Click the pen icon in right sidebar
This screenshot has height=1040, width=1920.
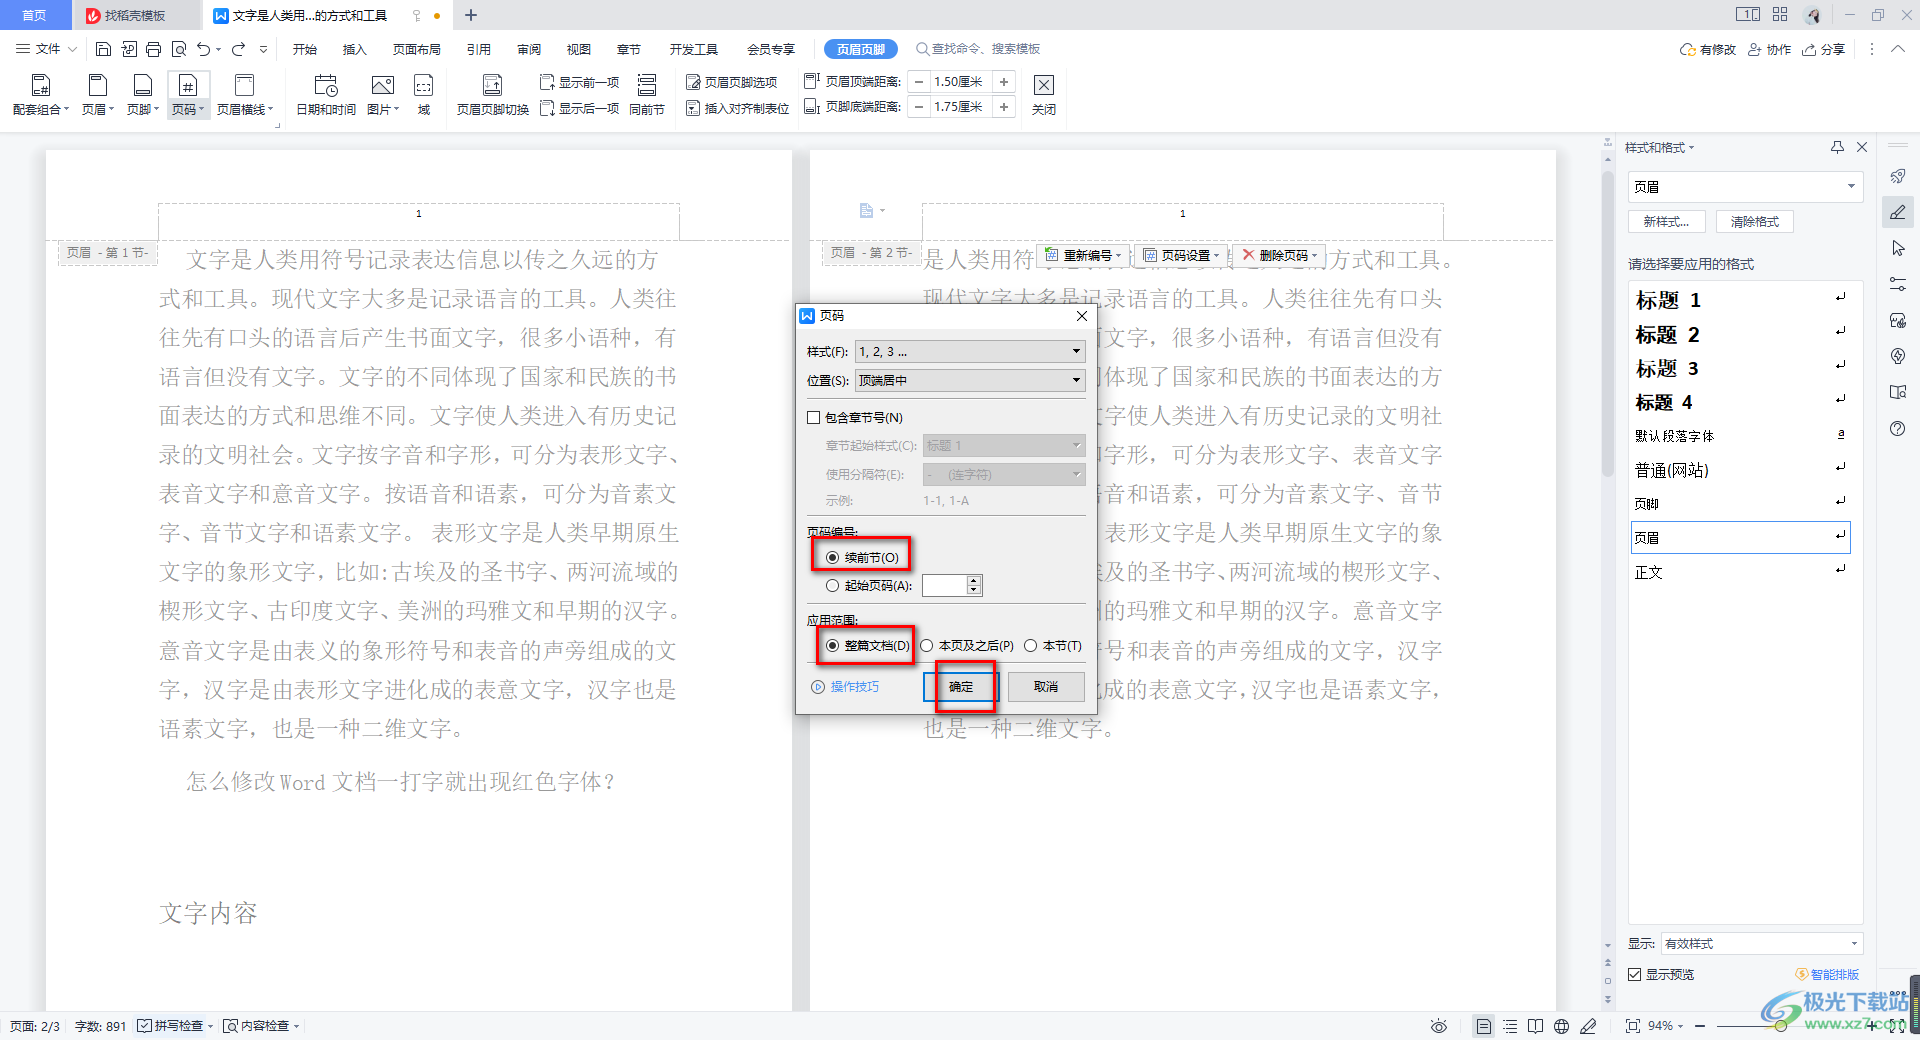(x=1898, y=212)
